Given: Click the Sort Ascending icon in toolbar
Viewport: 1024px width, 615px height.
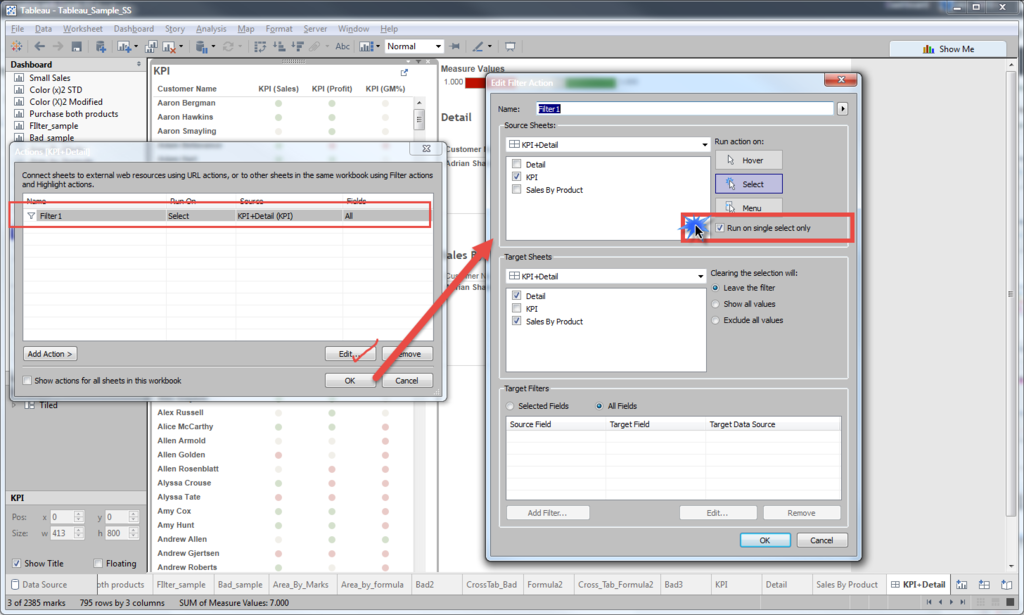Looking at the screenshot, I should (279, 46).
